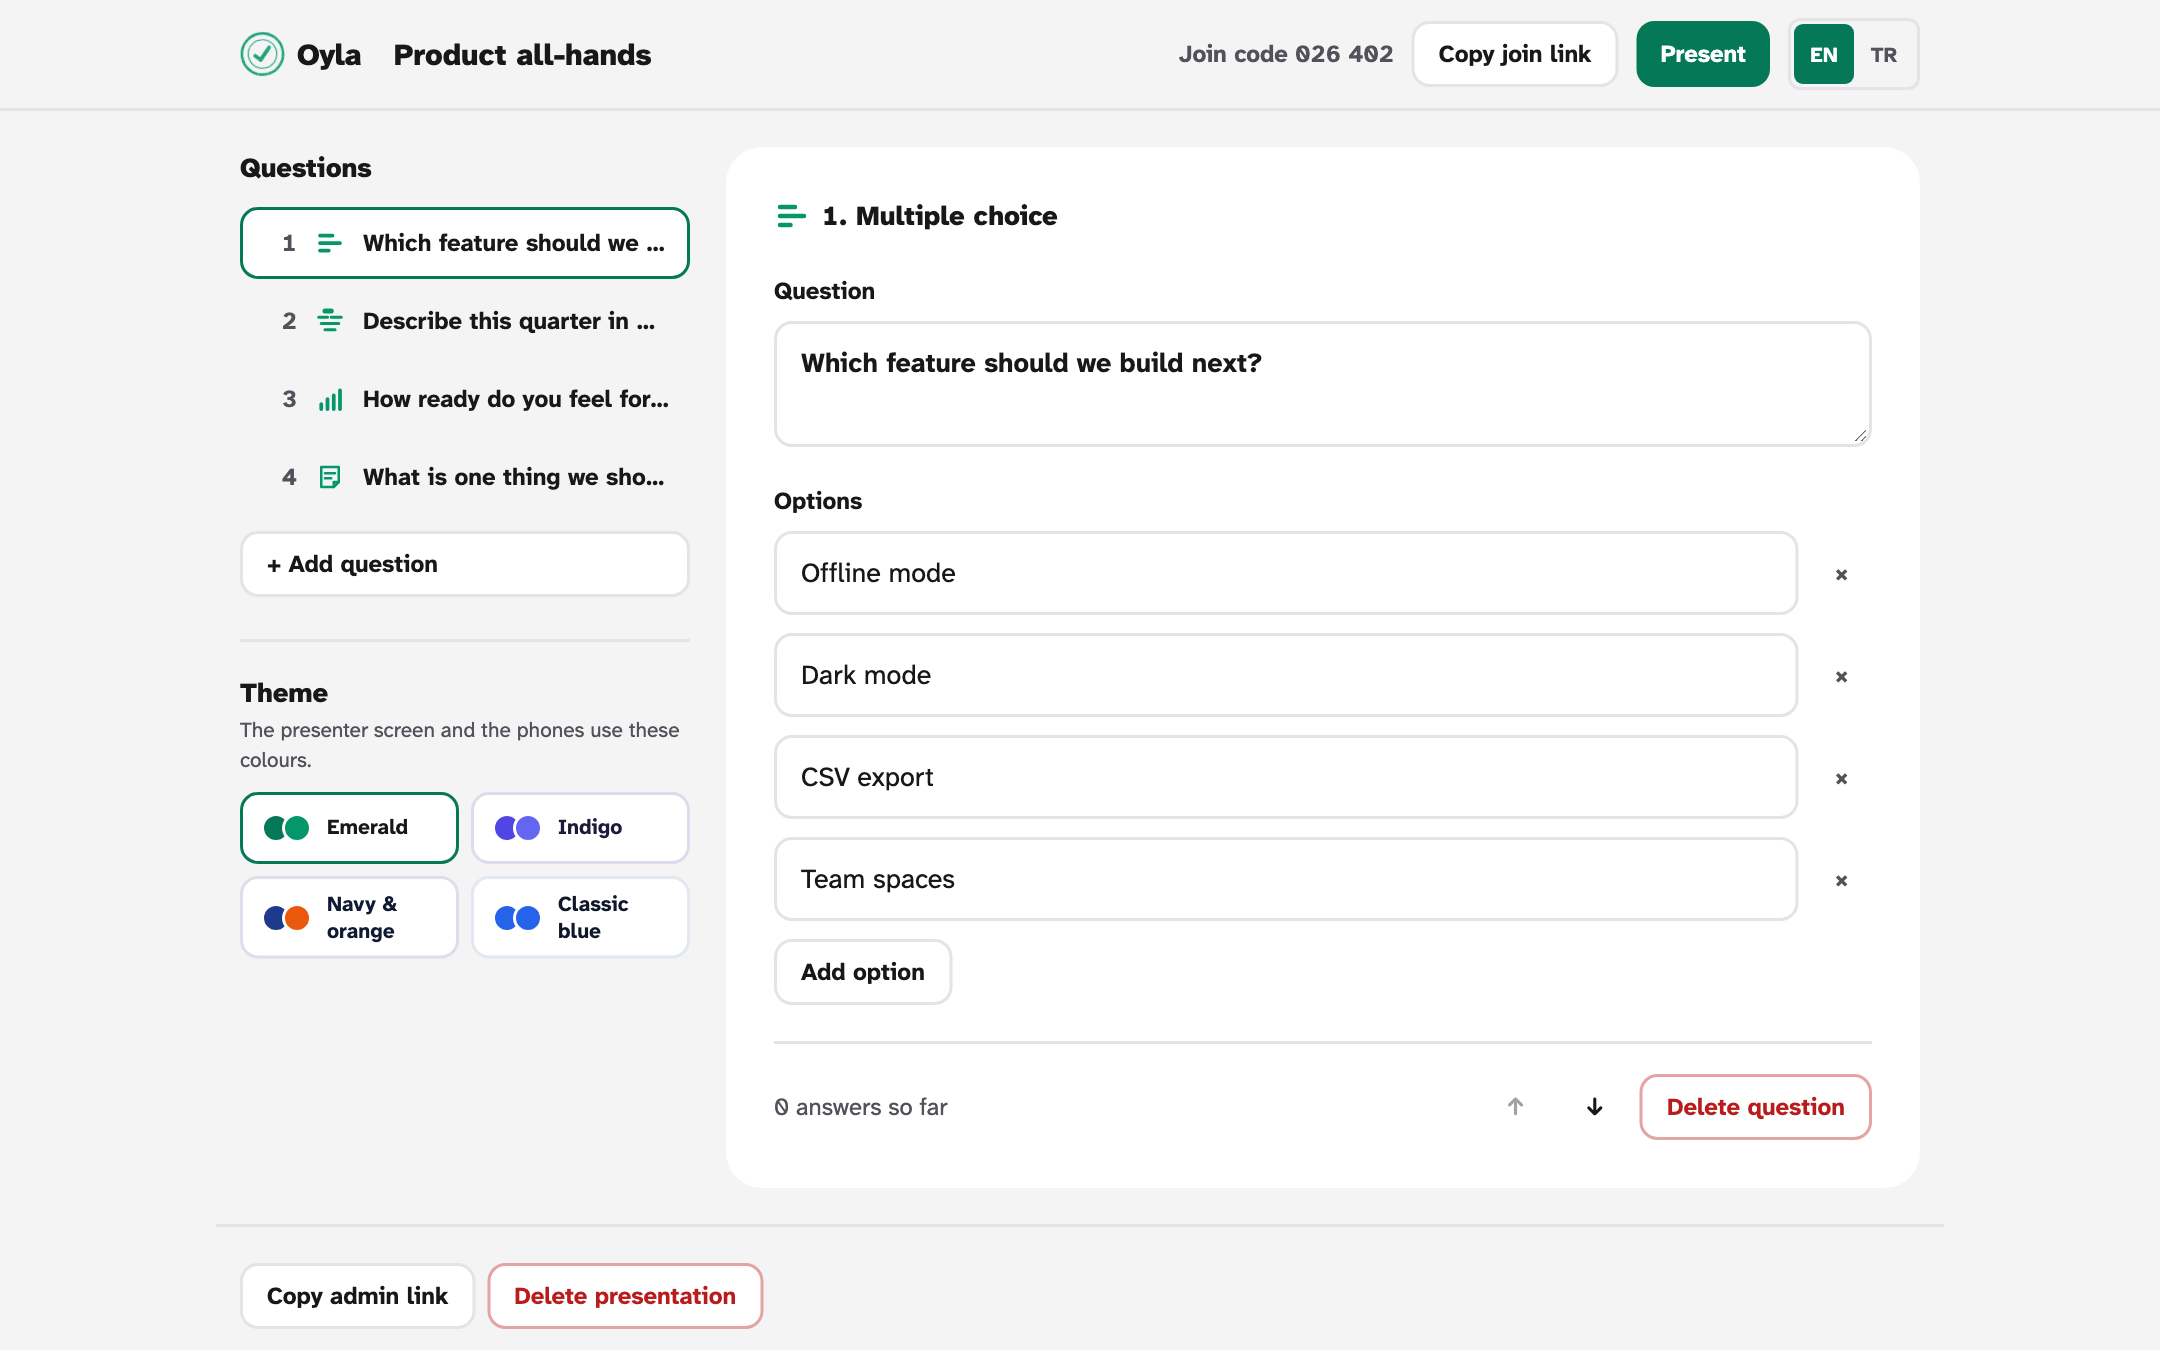This screenshot has width=2160, height=1350.
Task: Open question 1 Which feature should we
Action: click(464, 243)
